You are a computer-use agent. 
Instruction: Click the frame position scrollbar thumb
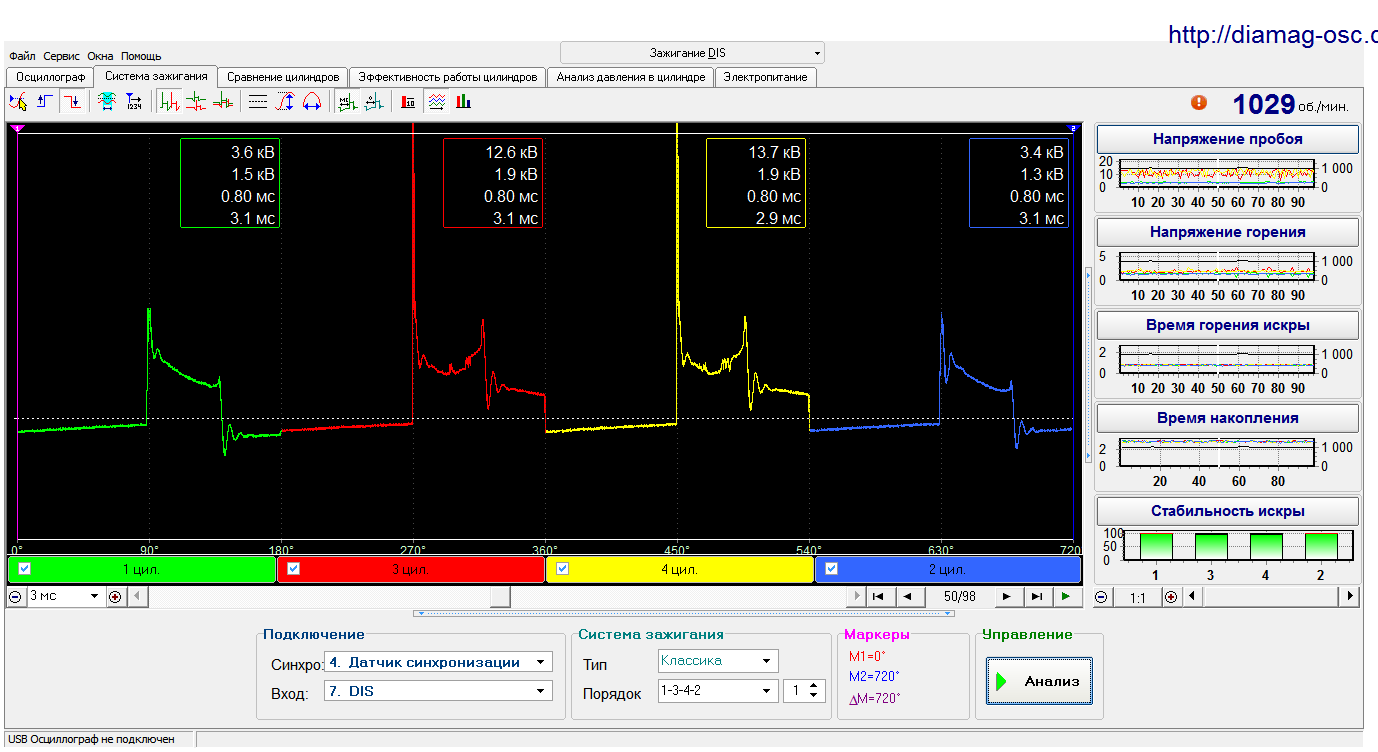pyautogui.click(x=500, y=596)
